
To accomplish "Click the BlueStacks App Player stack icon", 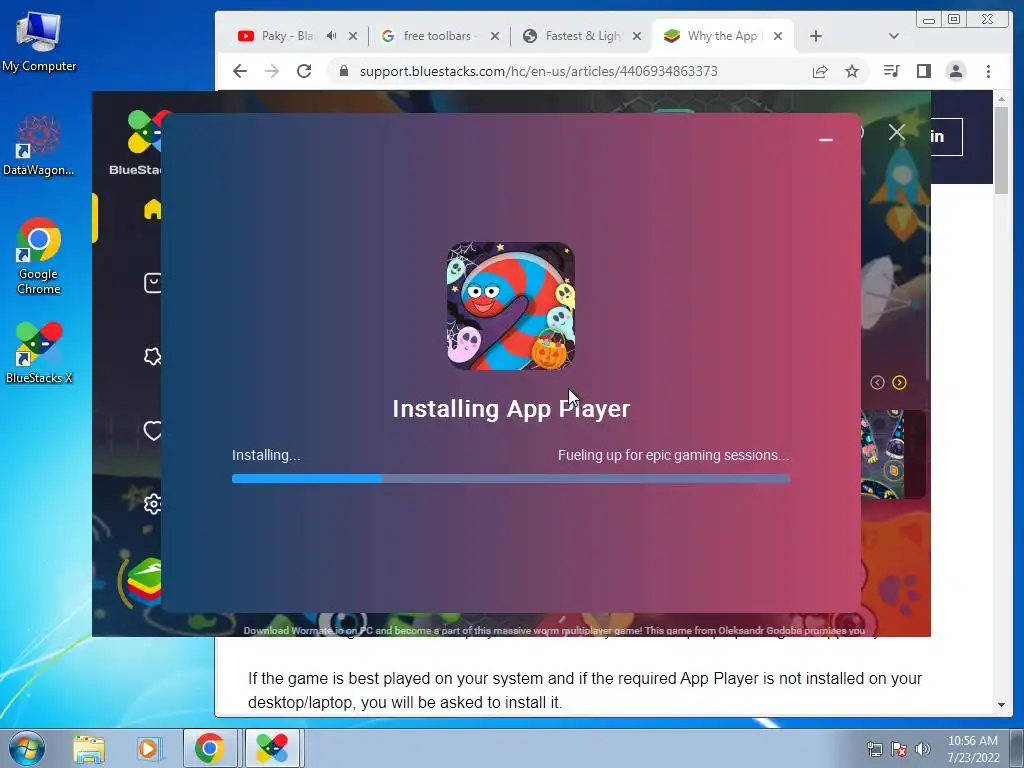I will (144, 581).
